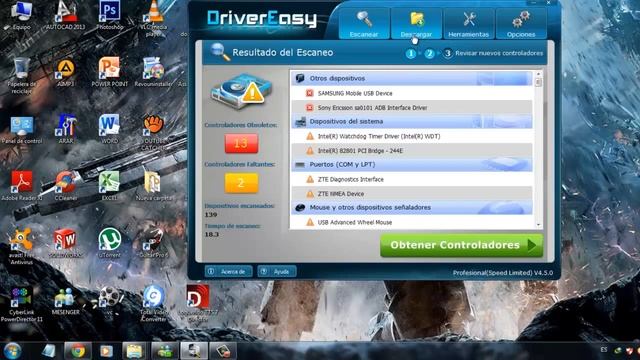Open EXCEL desktop shortcut
This screenshot has height=360, width=640.
(109, 186)
